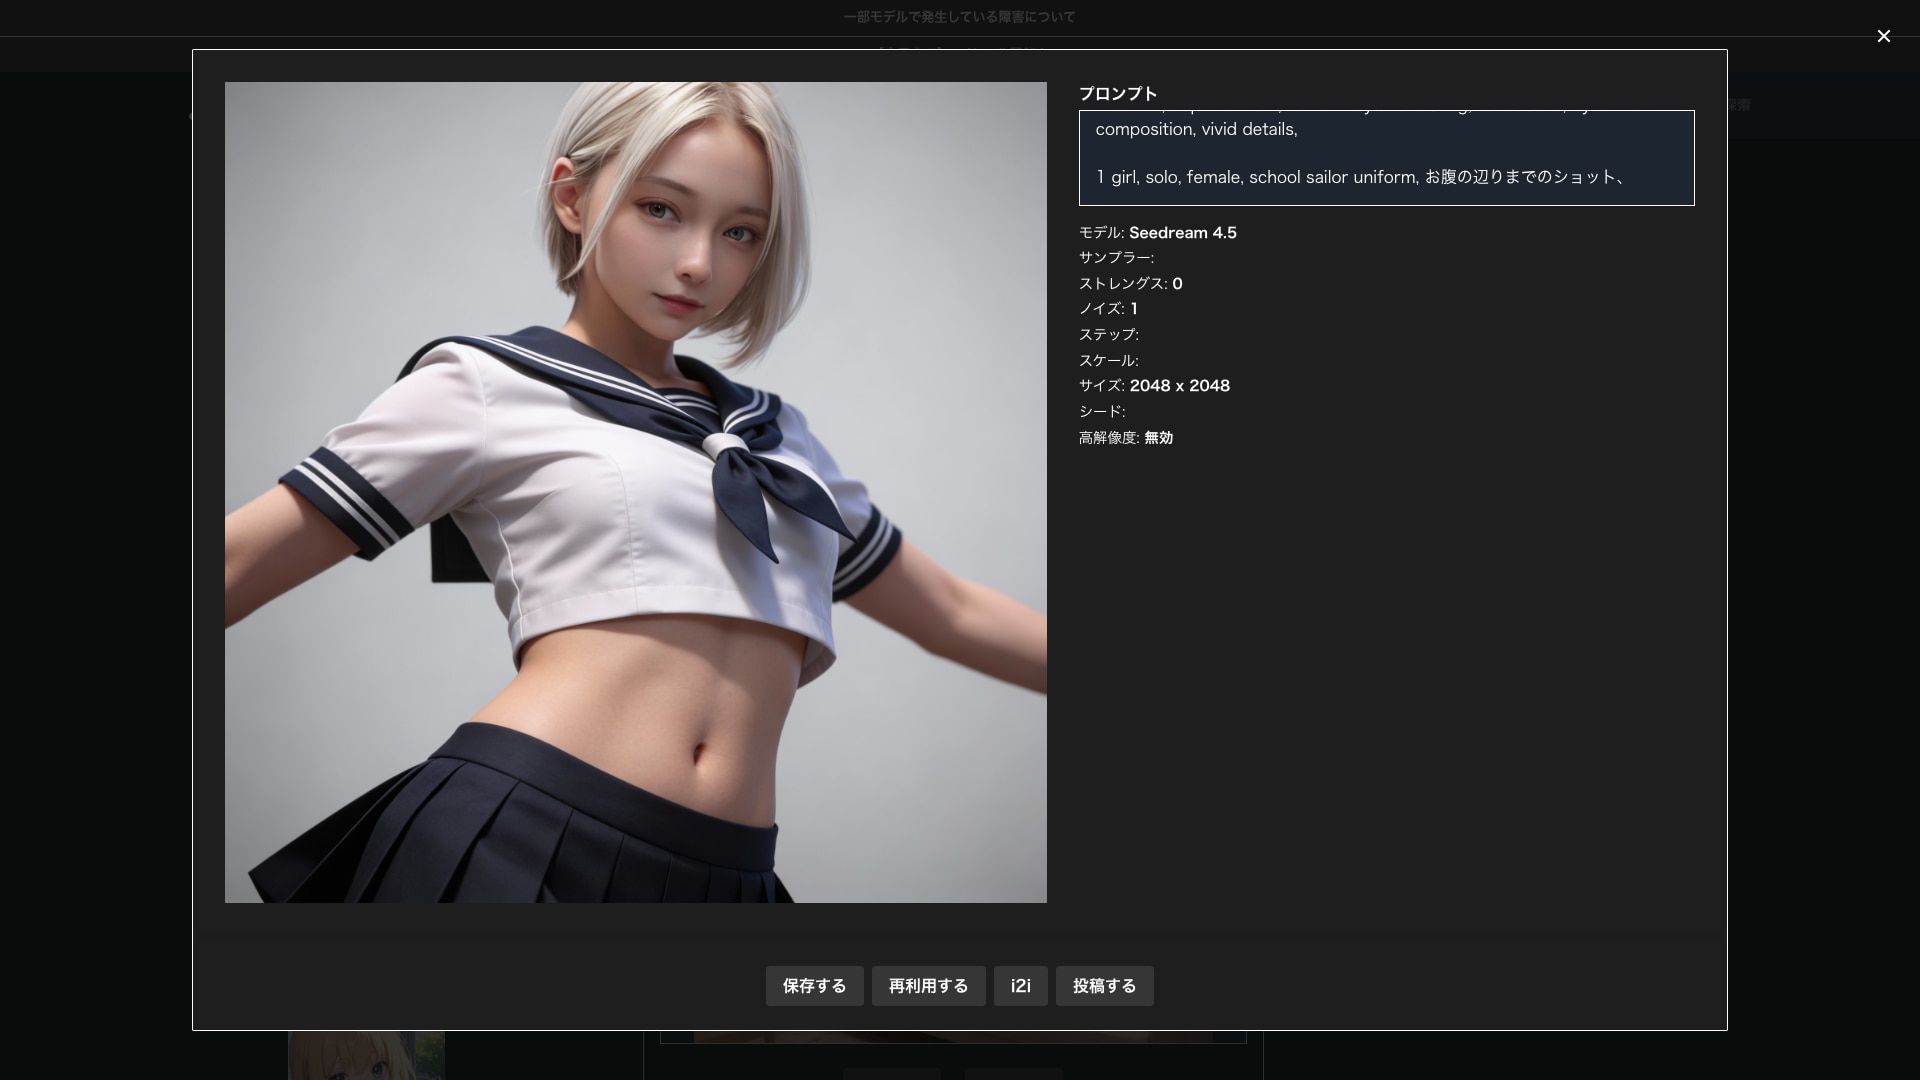The height and width of the screenshot is (1080, 1920).
Task: Click inside the prompt text box
Action: (x=1385, y=157)
